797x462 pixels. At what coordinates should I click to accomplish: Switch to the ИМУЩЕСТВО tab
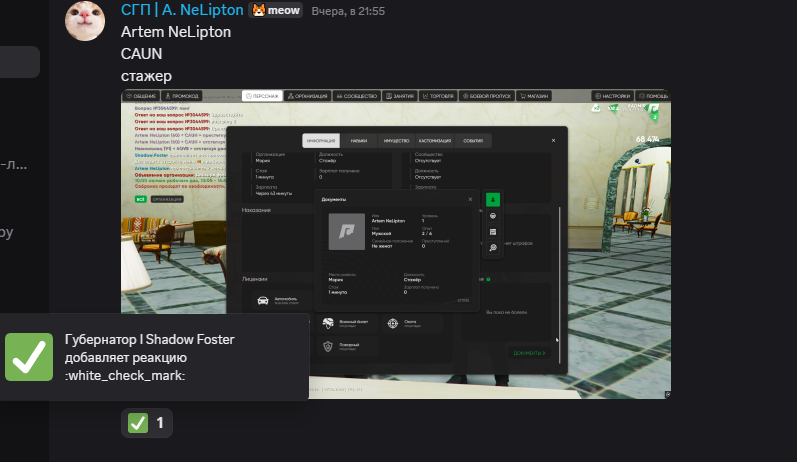395,141
